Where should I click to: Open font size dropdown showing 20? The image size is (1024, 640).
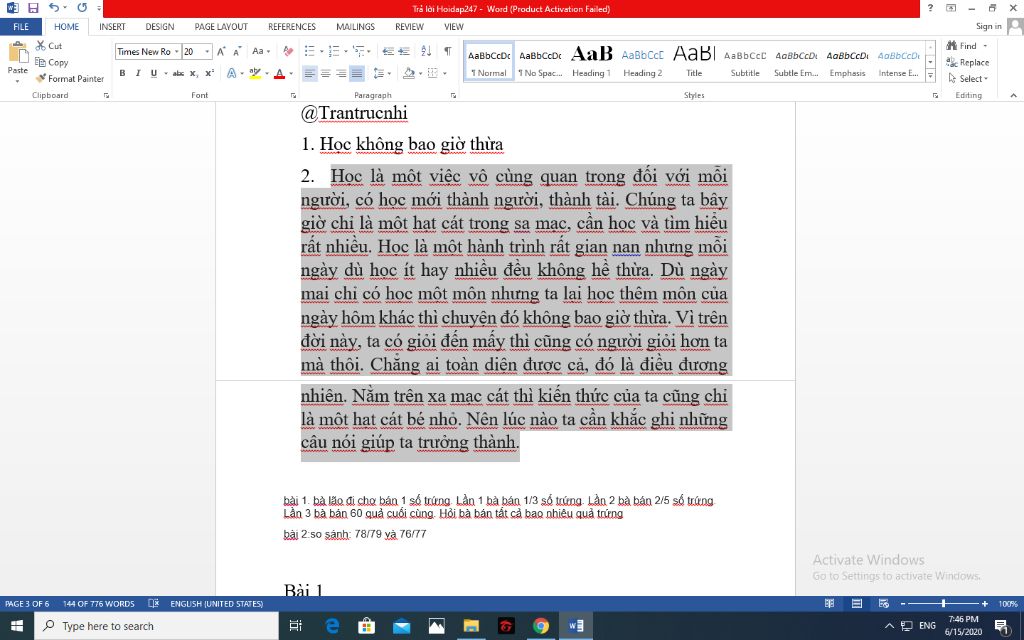pos(207,52)
